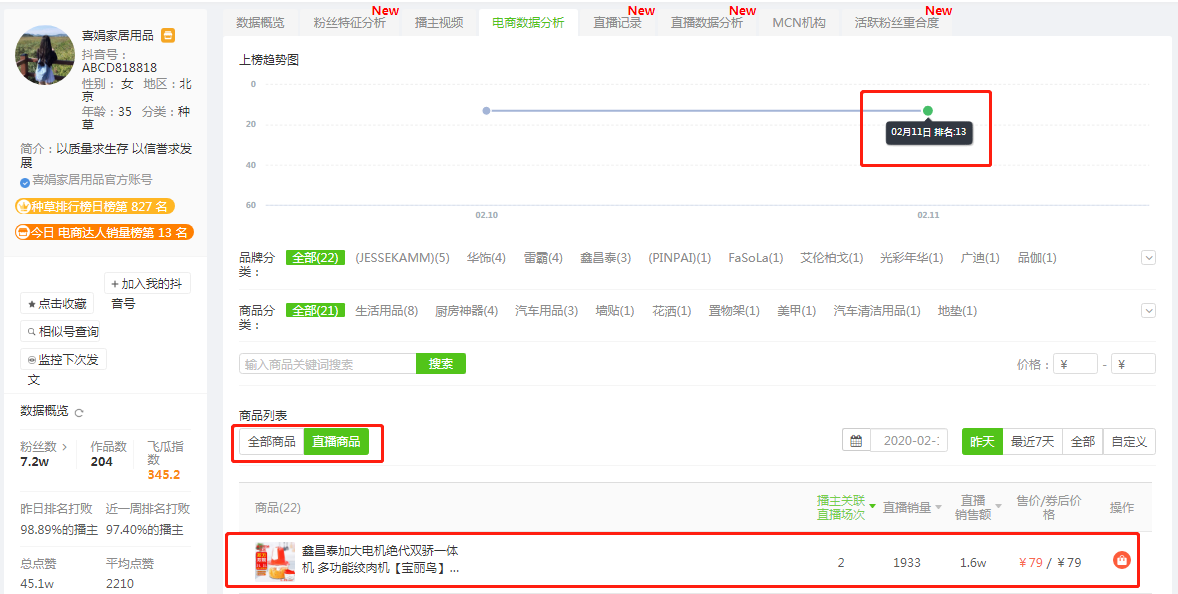
Task: Filter by category 厨房神器(4)
Action: 467,310
